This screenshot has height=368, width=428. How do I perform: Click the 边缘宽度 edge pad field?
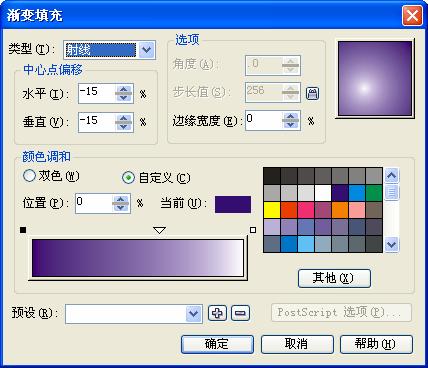pyautogui.click(x=264, y=120)
